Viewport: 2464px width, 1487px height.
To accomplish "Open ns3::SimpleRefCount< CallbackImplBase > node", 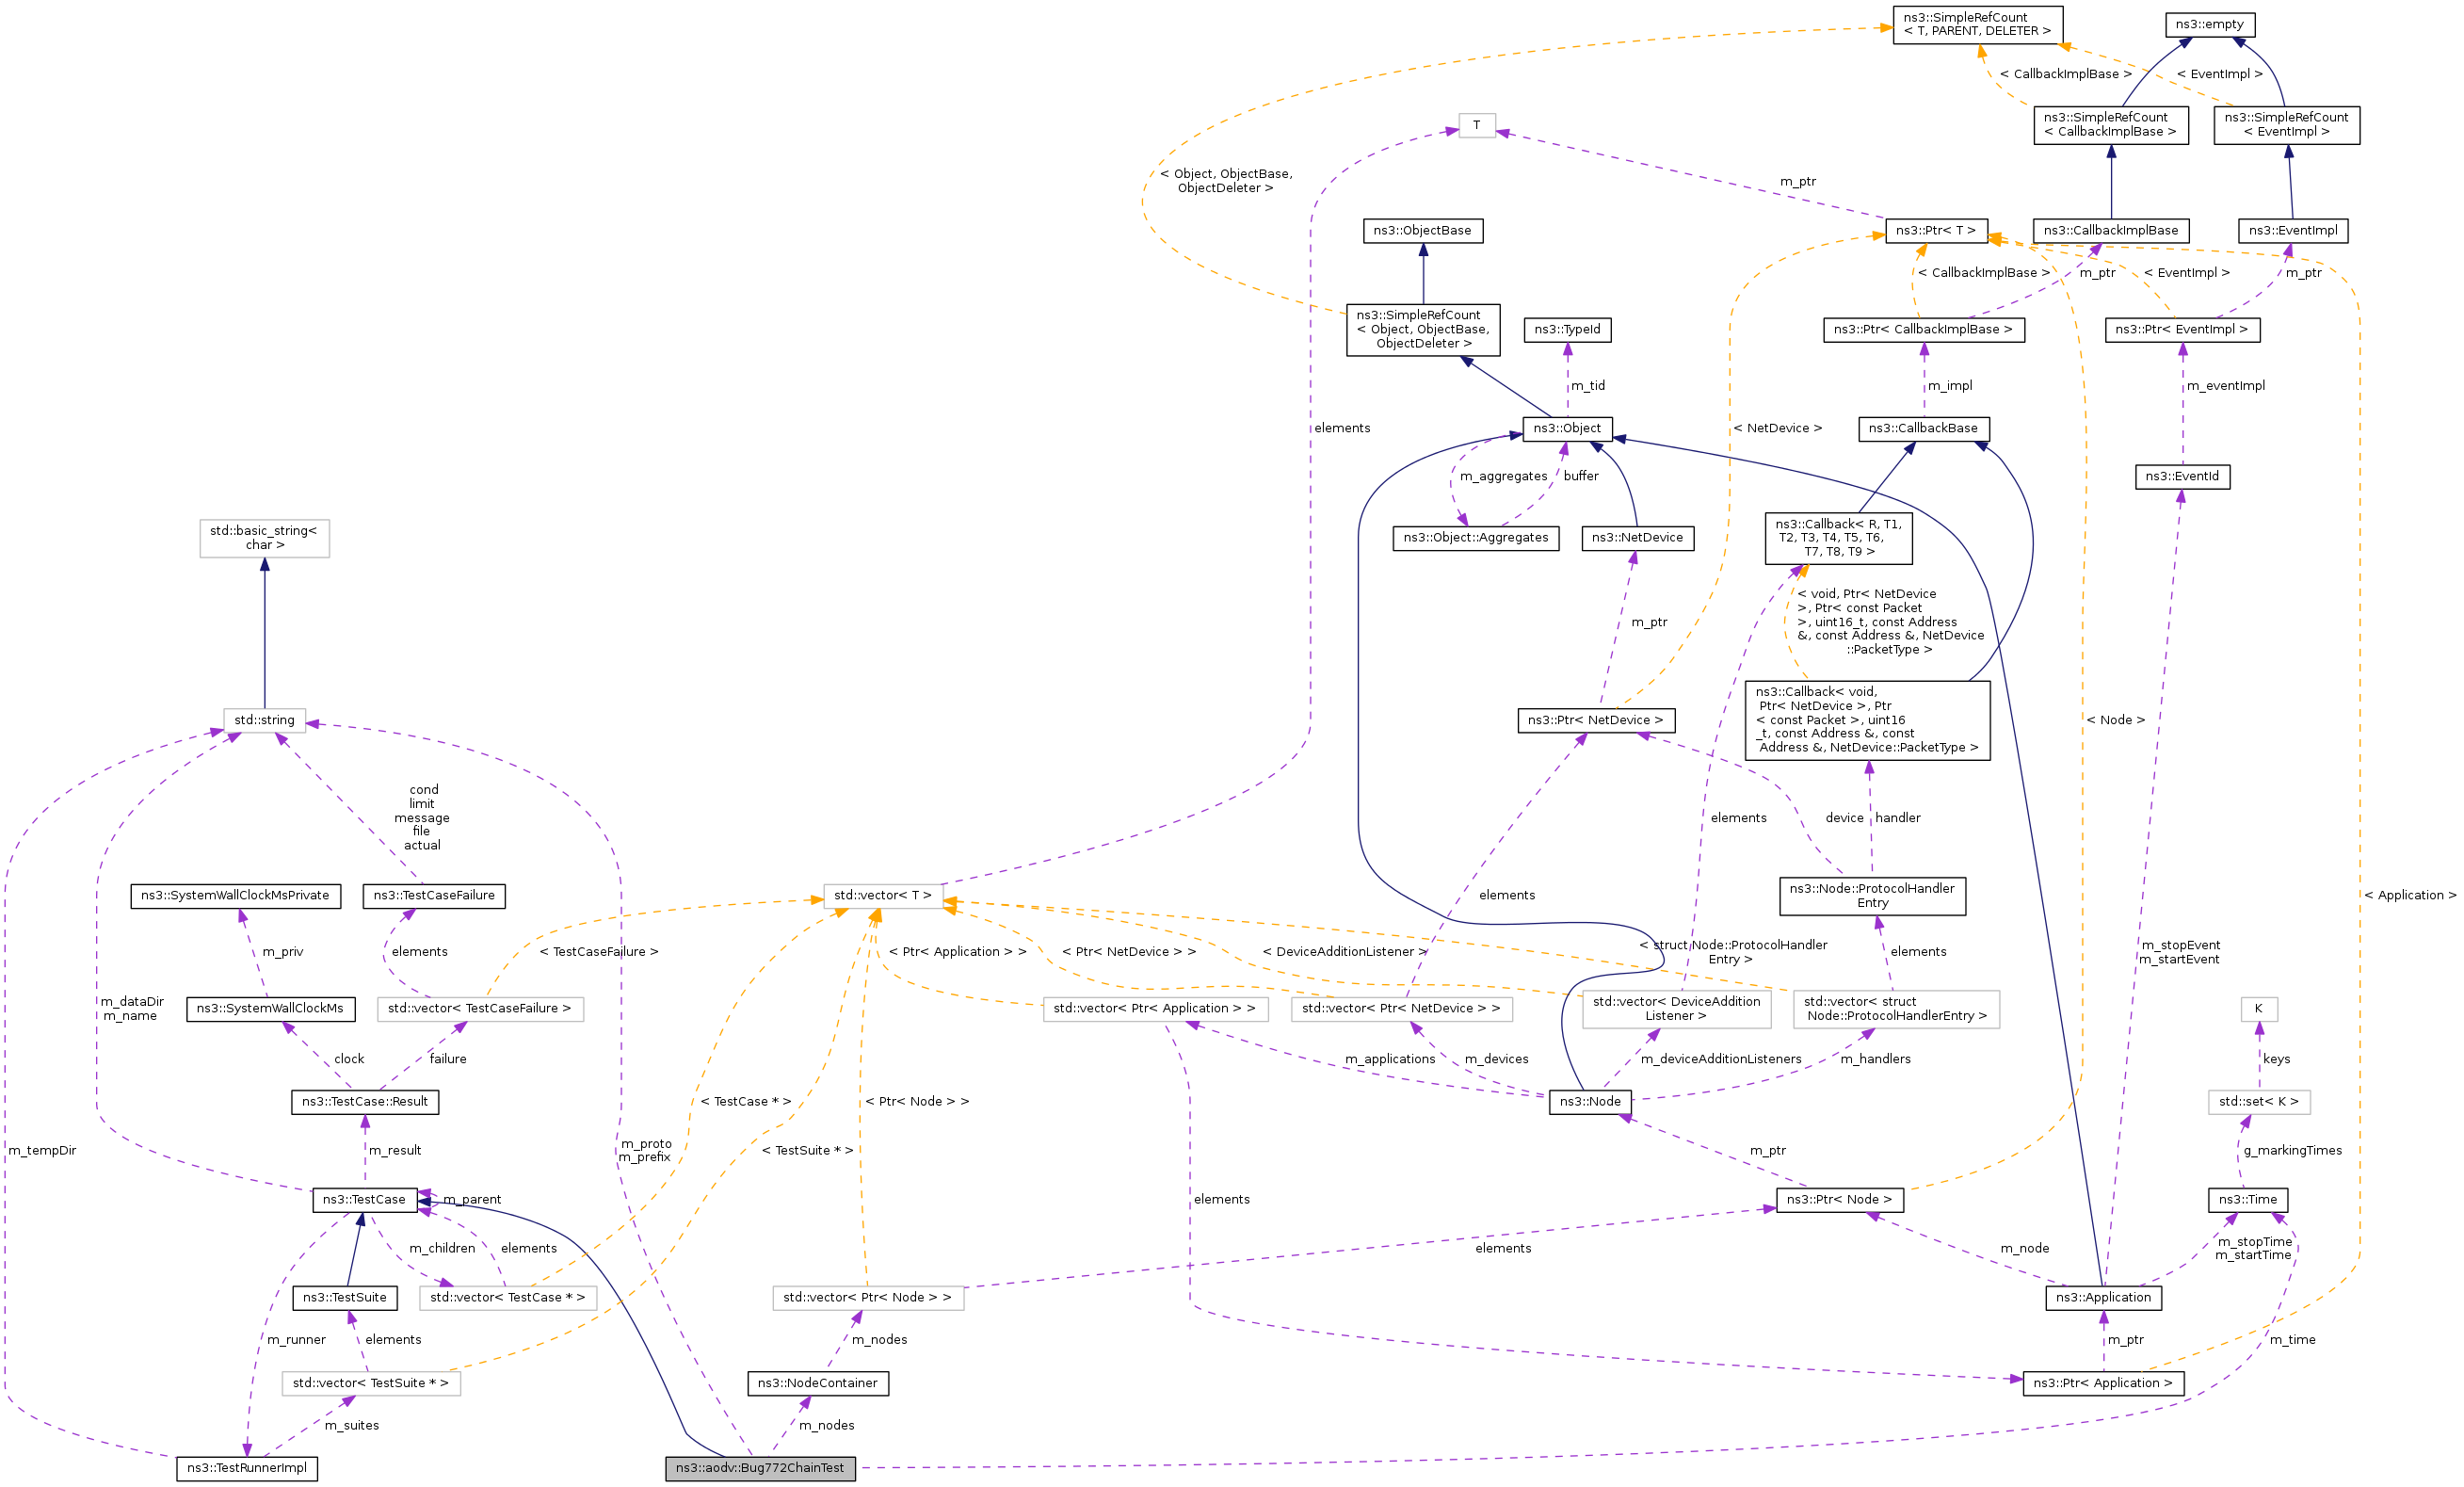I will tap(2111, 125).
